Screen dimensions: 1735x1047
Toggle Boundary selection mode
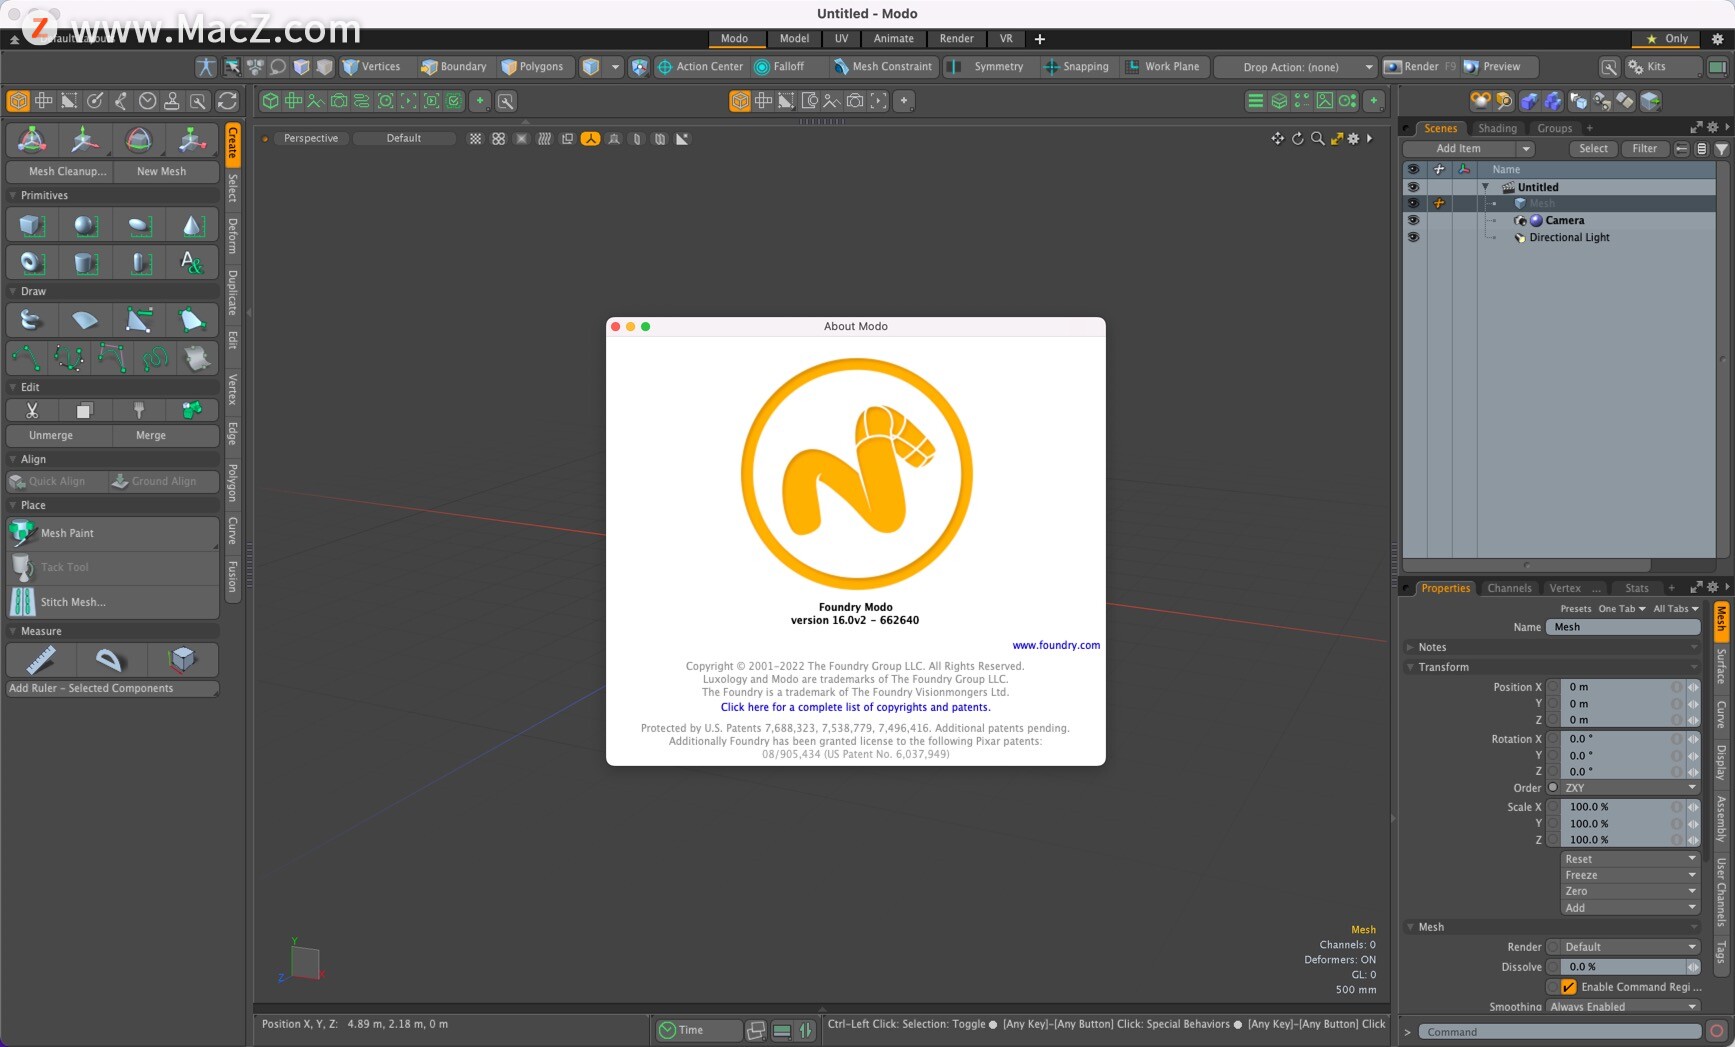click(x=454, y=67)
